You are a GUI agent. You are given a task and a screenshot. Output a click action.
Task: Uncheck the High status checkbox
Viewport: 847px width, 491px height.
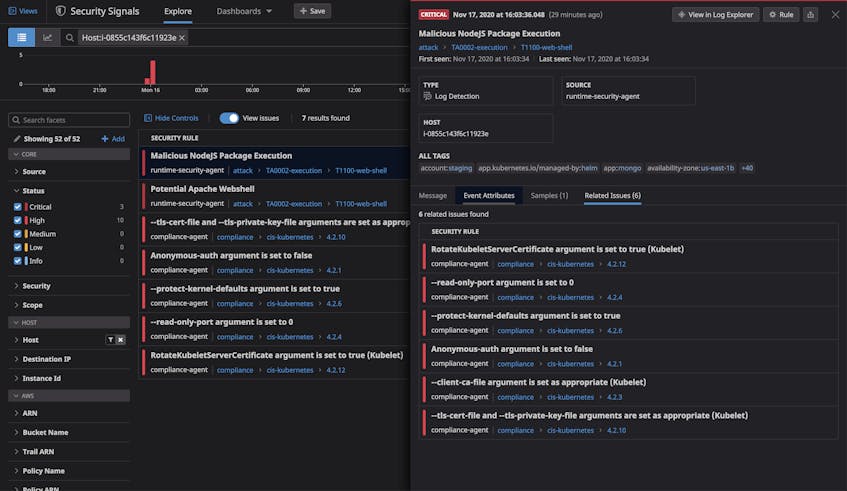pos(18,220)
